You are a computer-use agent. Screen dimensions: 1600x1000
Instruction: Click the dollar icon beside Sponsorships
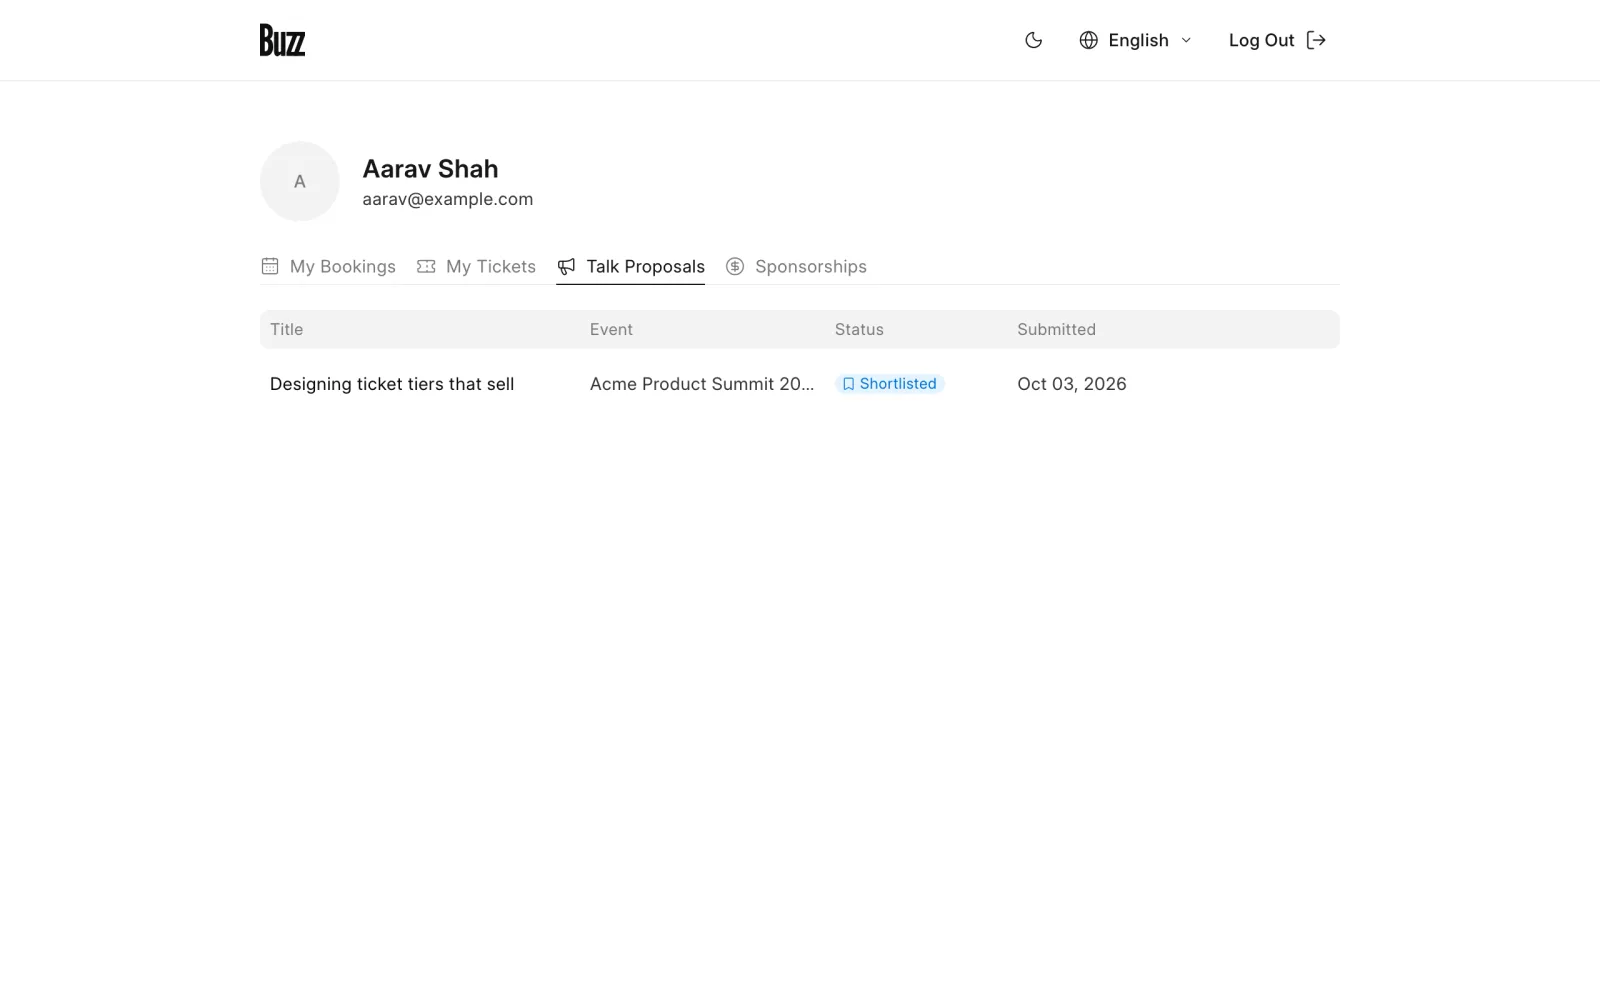pos(735,266)
